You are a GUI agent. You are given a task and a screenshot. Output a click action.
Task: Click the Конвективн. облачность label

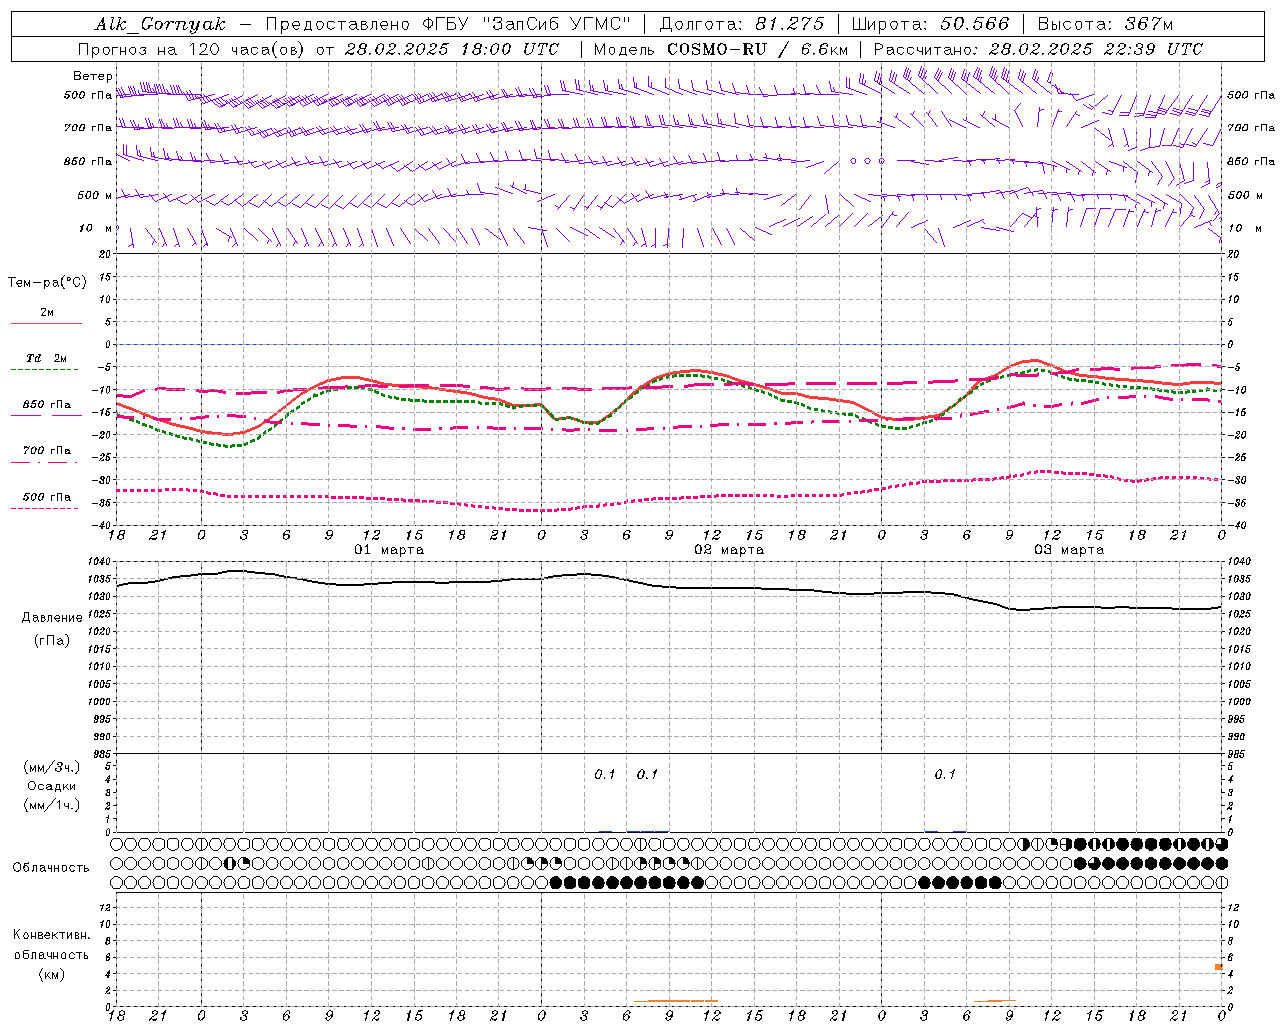pos(51,945)
